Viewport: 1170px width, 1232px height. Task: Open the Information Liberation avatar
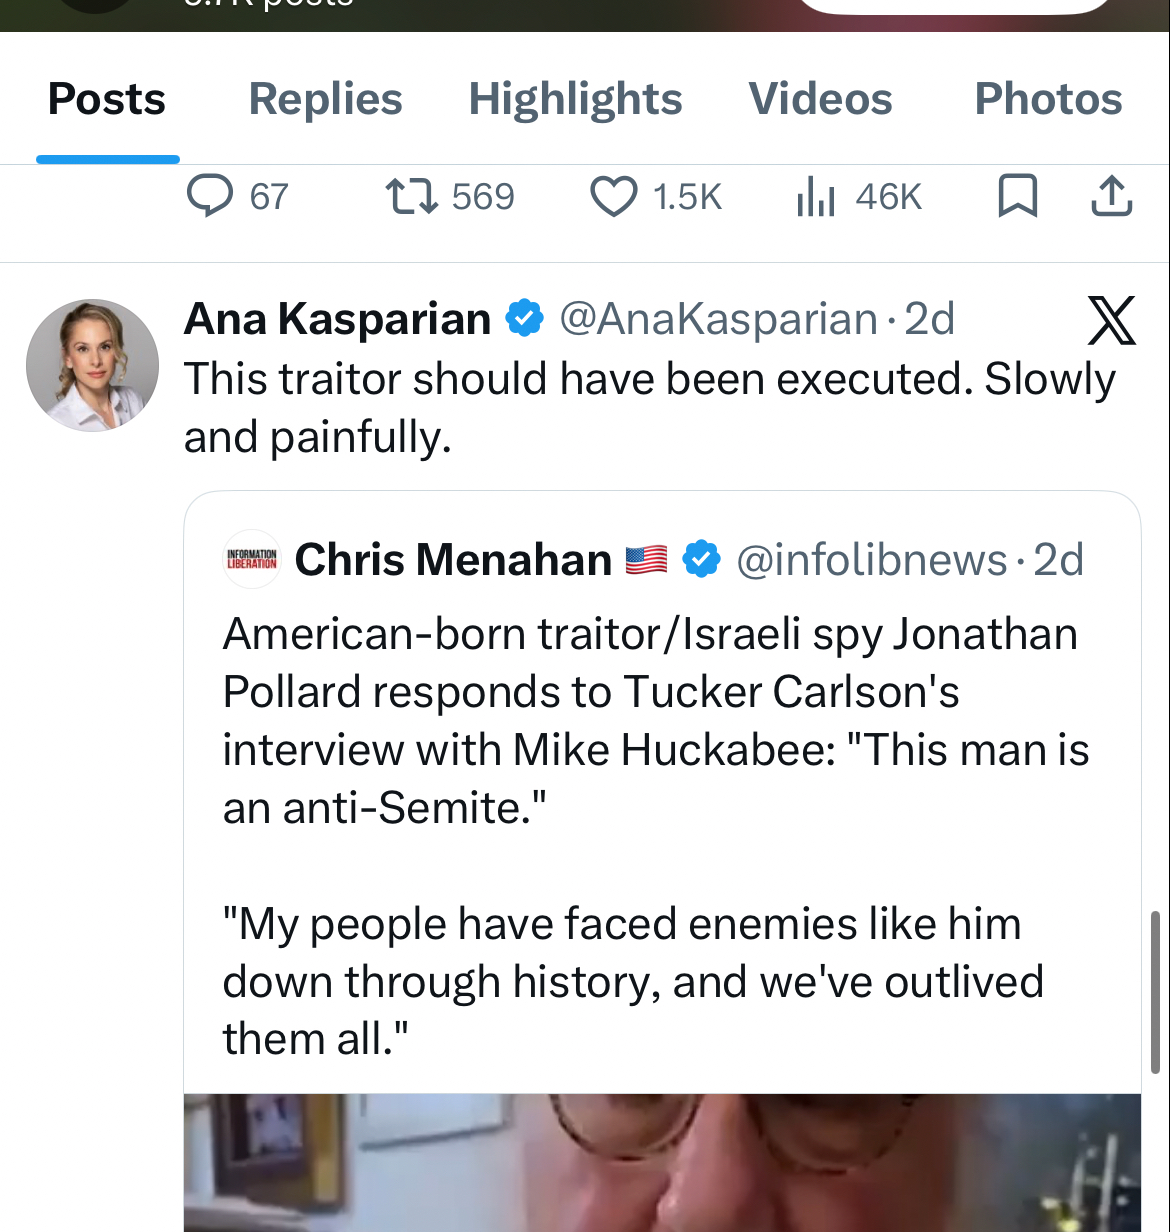252,559
